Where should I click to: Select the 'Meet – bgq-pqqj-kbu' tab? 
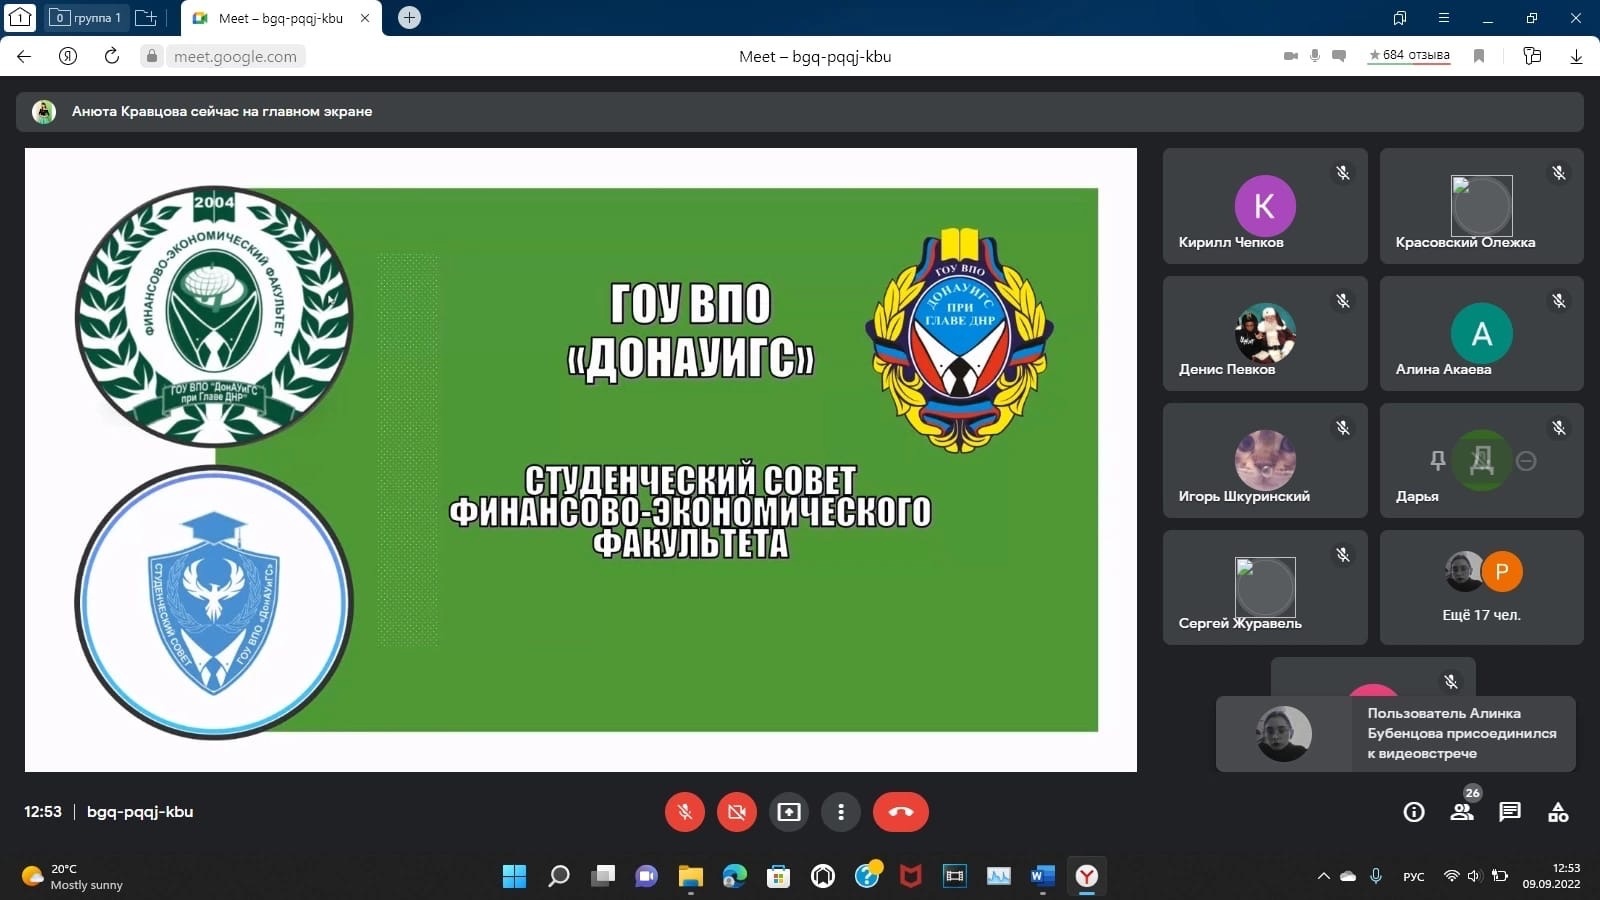[x=280, y=18]
